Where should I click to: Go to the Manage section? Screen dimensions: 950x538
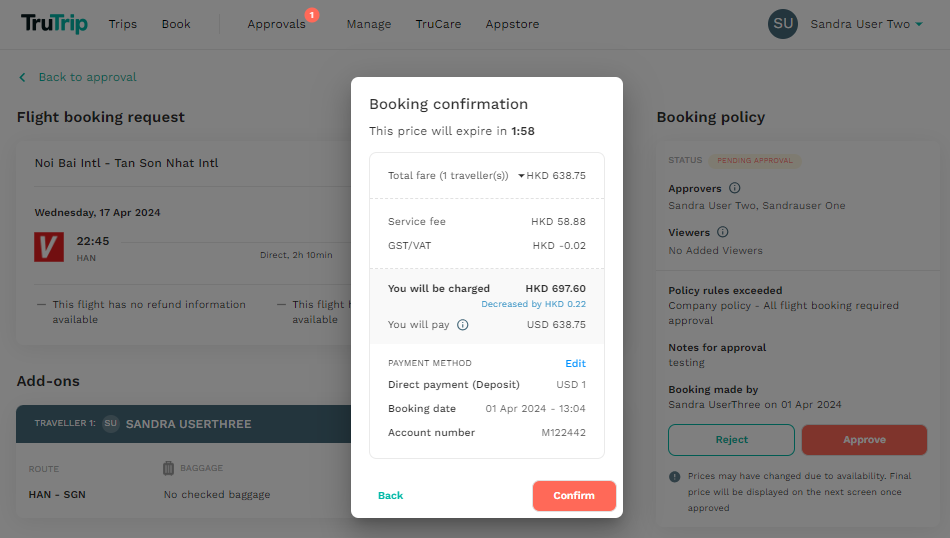(x=369, y=24)
